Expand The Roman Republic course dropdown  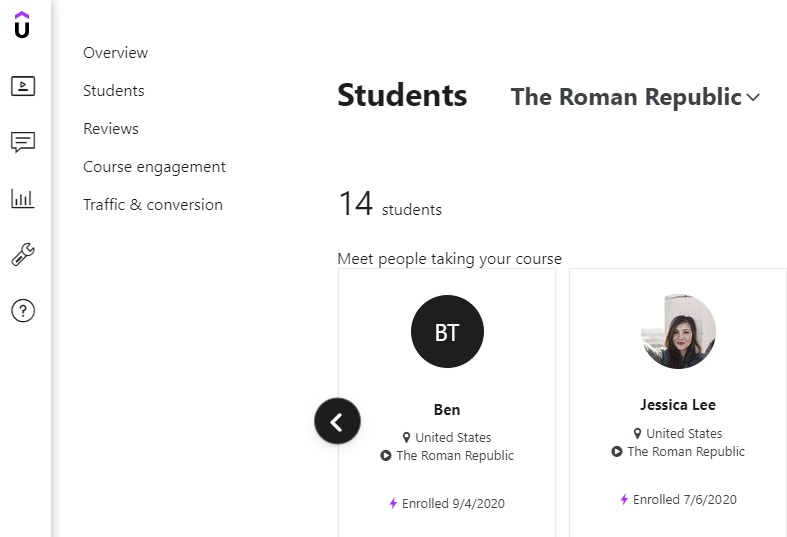point(626,97)
